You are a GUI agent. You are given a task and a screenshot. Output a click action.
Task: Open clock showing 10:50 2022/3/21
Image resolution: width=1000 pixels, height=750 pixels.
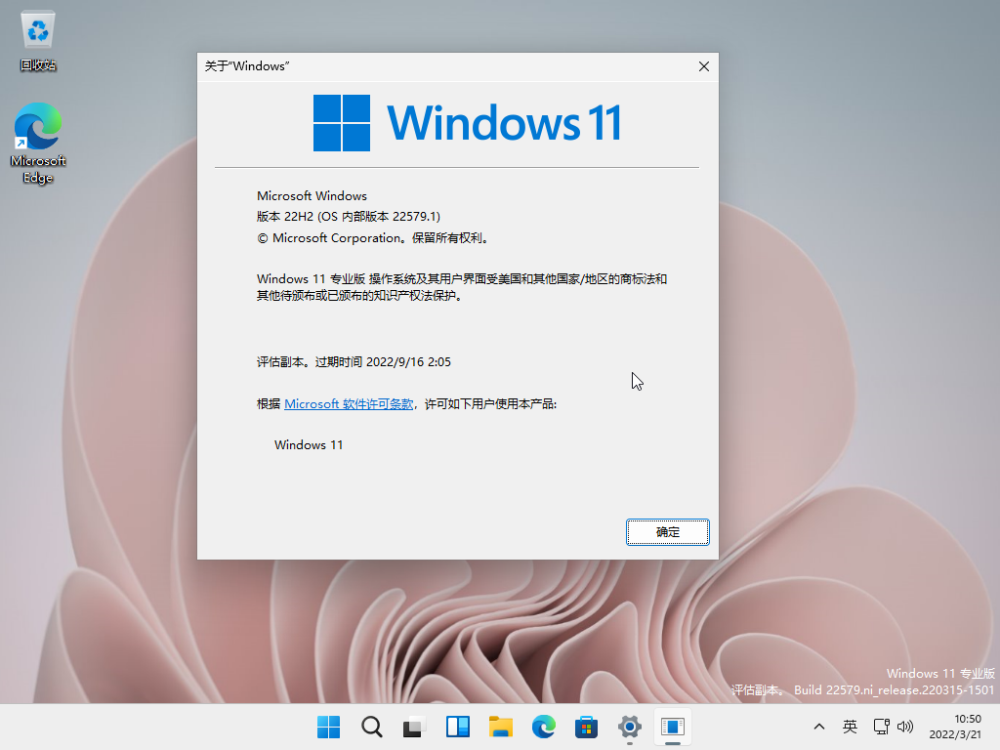[x=955, y=726]
